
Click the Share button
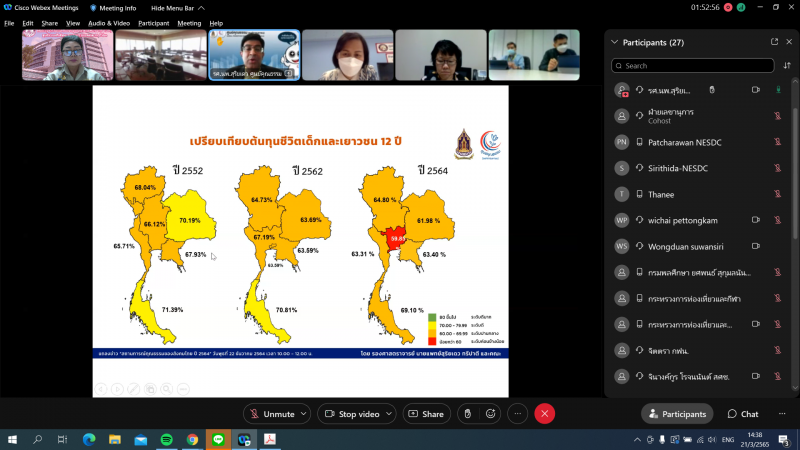click(x=427, y=414)
